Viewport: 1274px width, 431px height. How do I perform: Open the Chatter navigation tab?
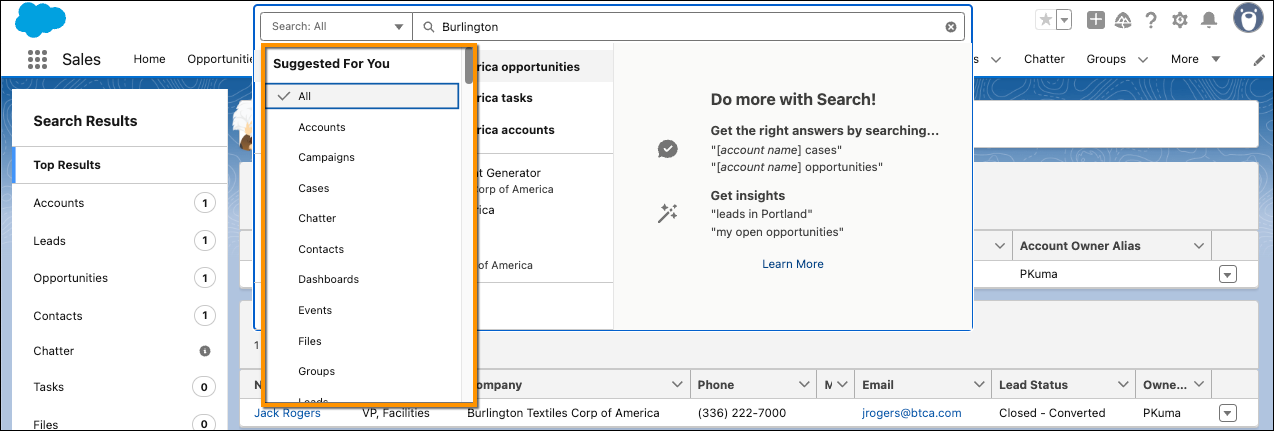[x=1044, y=59]
